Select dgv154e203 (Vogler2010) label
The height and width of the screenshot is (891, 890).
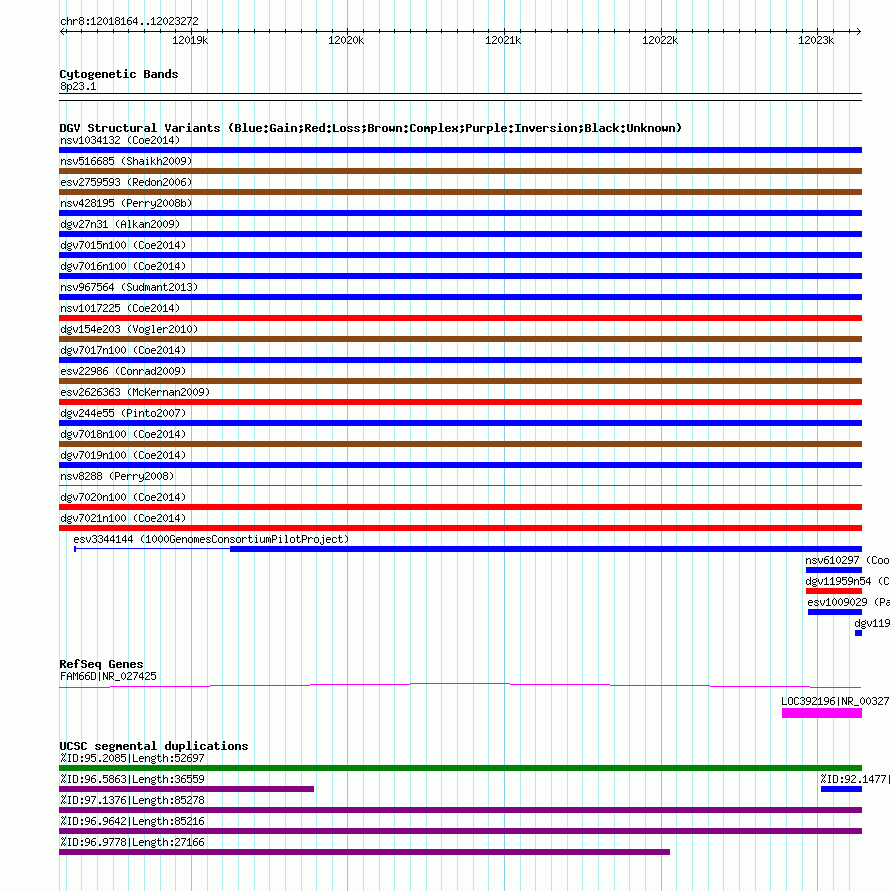click(x=129, y=330)
